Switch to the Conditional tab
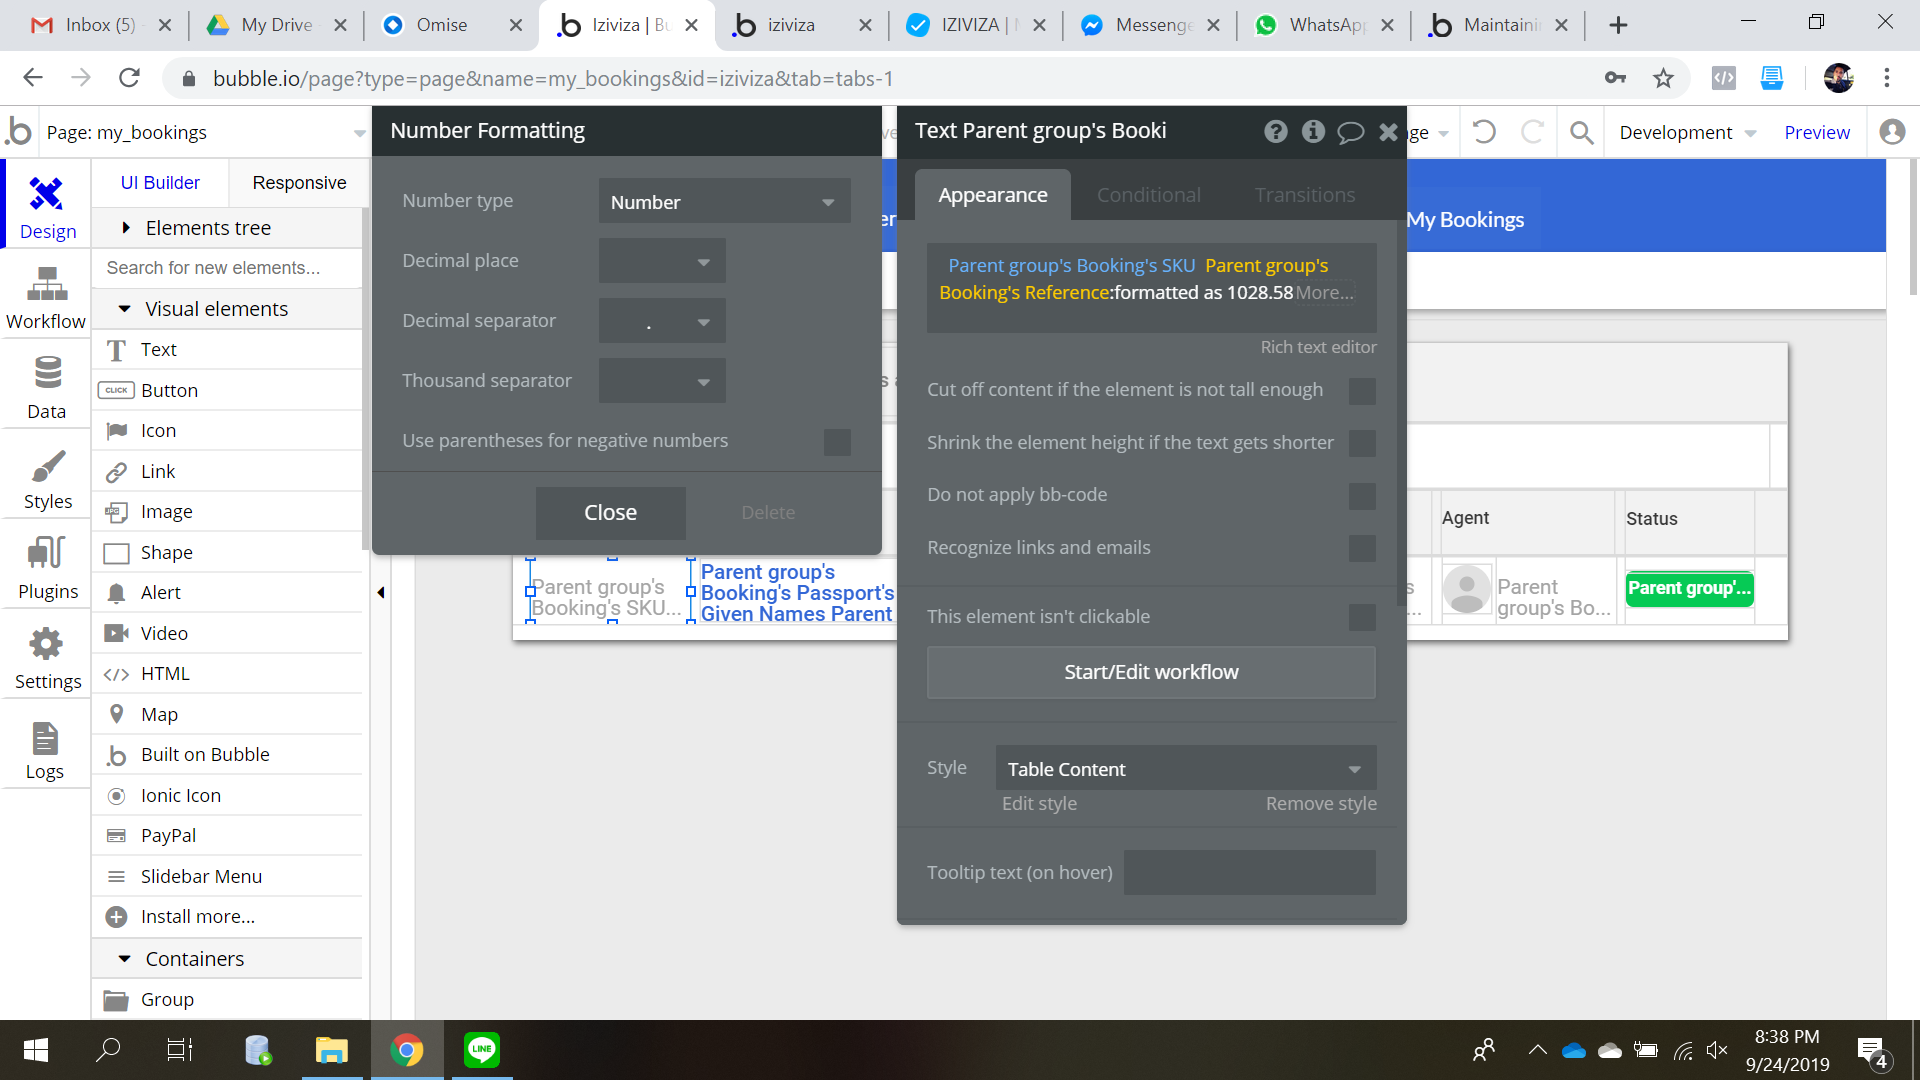 point(1148,195)
